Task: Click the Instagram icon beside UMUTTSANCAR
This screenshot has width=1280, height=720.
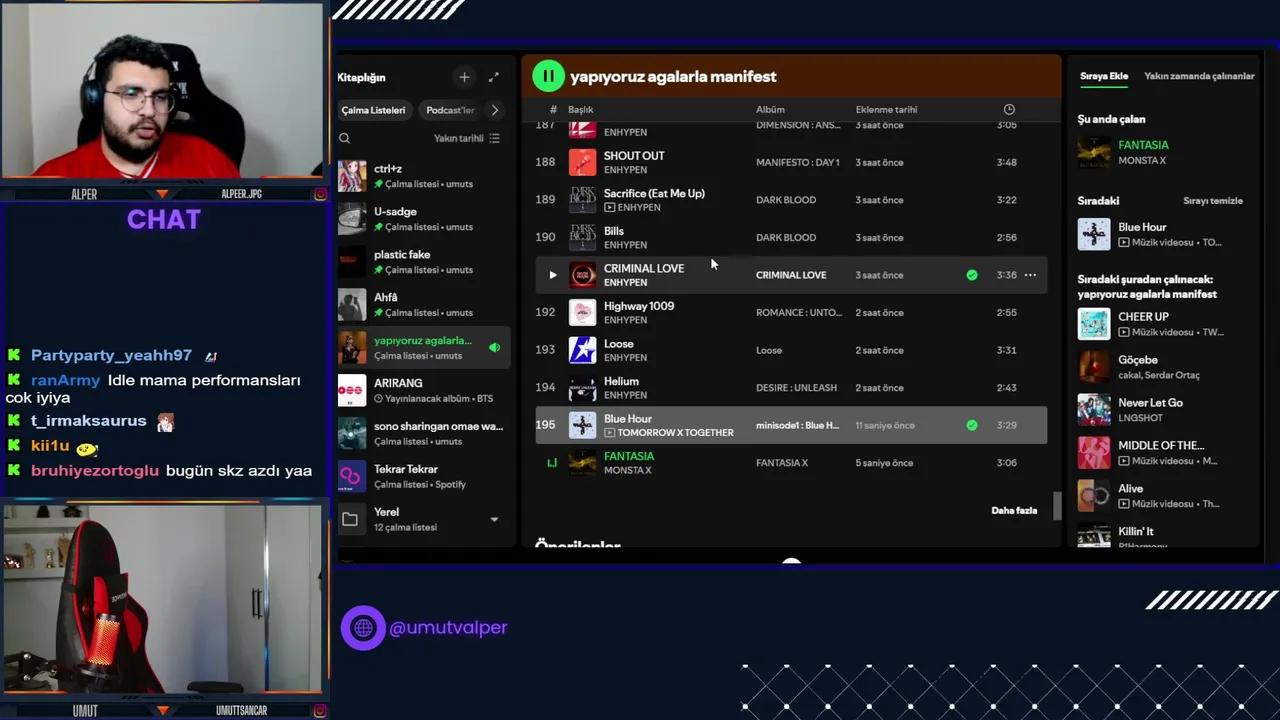Action: [321, 710]
